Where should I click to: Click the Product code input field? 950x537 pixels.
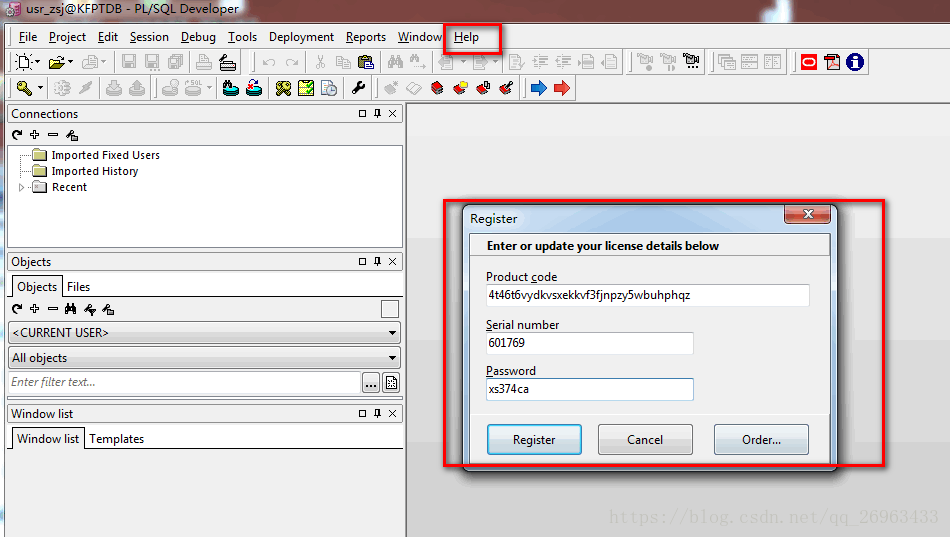click(x=648, y=295)
